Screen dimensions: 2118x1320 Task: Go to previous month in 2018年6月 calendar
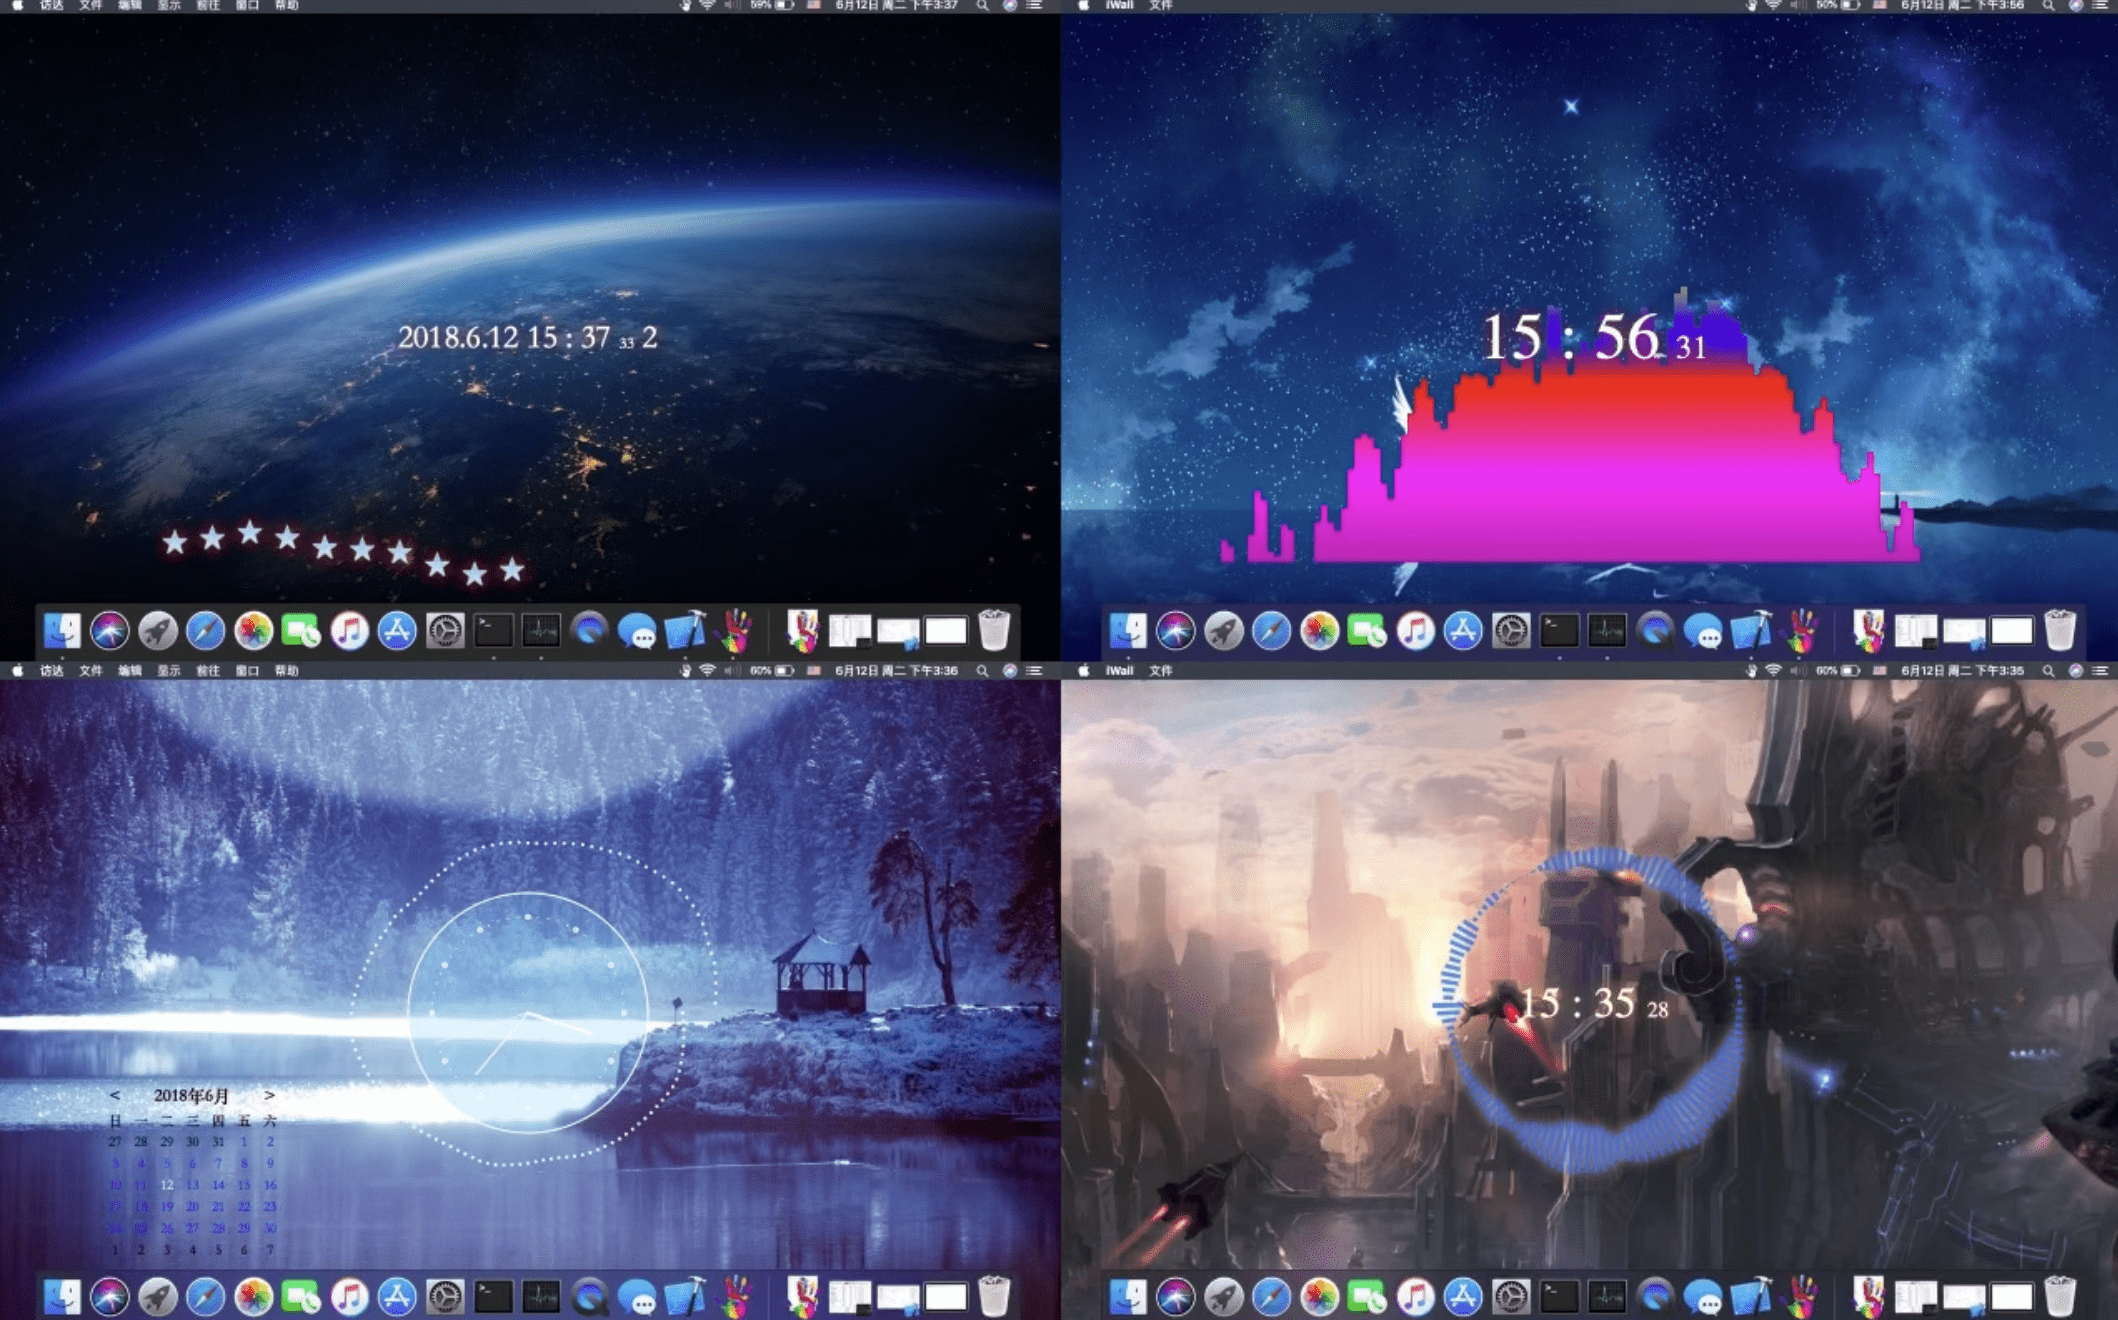pos(115,1096)
